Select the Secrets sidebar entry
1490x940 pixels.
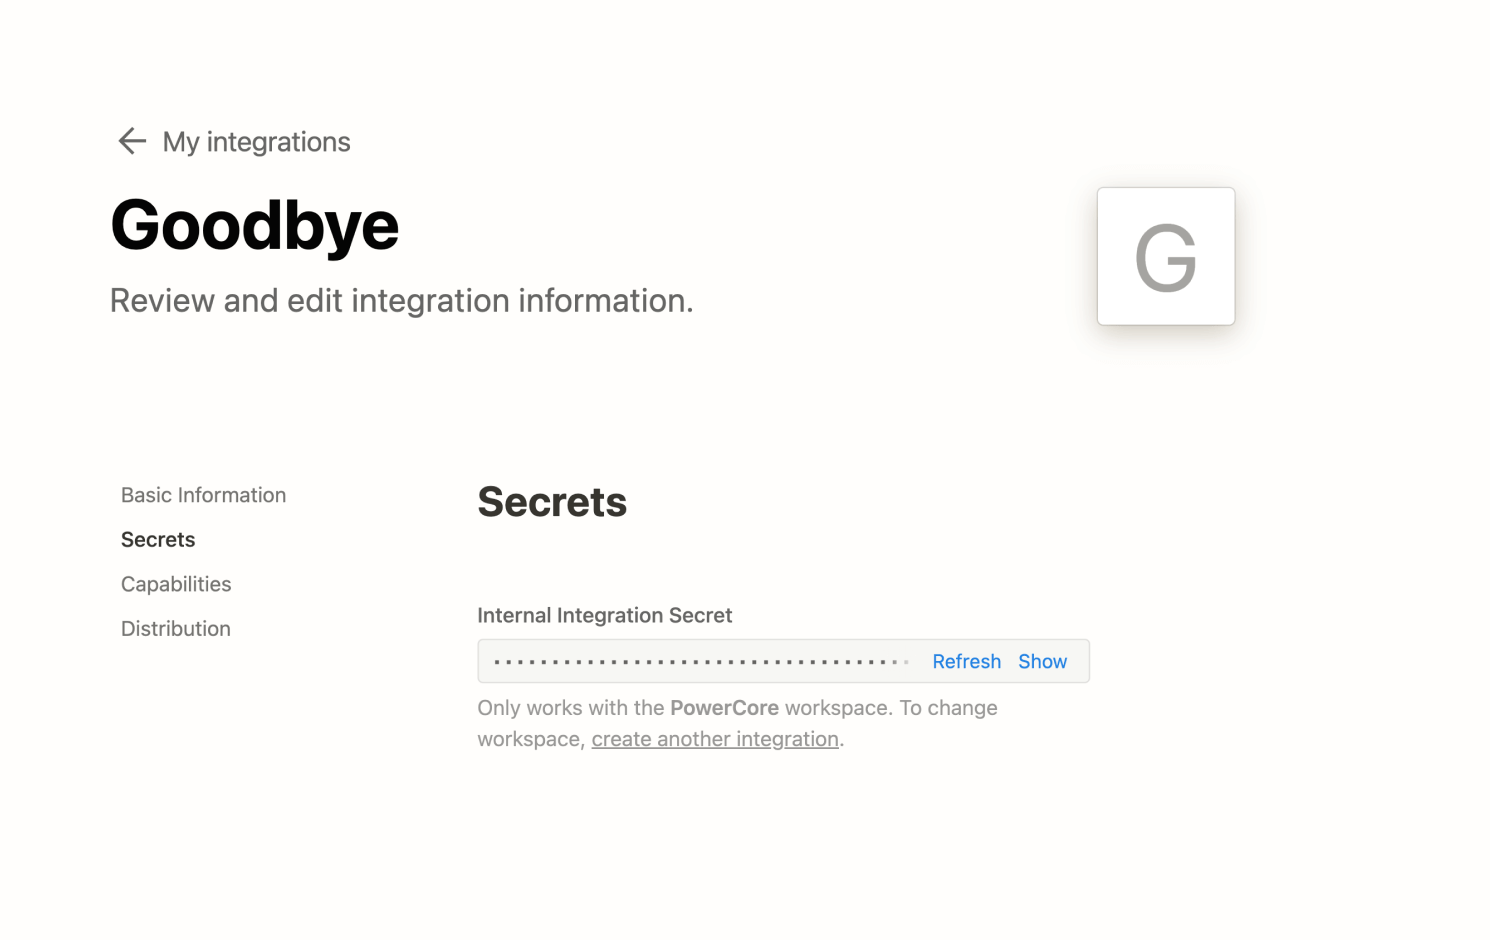coord(157,539)
